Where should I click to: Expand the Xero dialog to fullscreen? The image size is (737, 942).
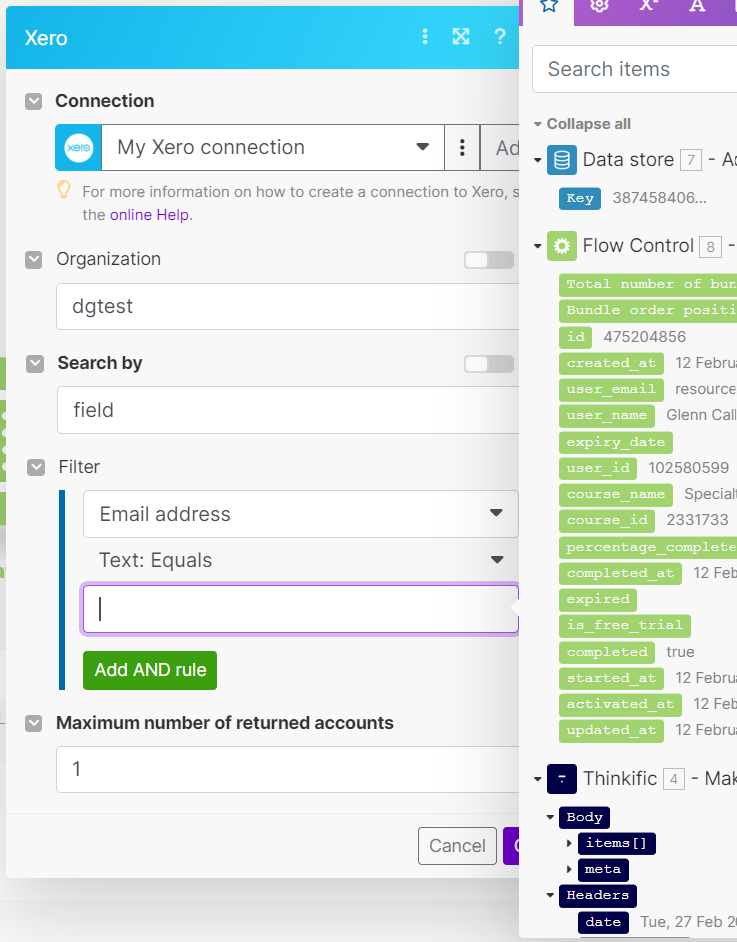[461, 37]
